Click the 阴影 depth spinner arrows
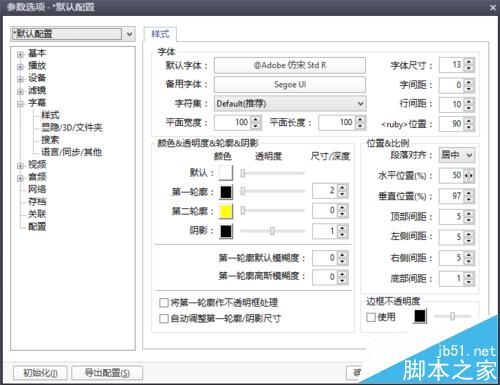Screen dimensions: 500x385 click(x=342, y=231)
